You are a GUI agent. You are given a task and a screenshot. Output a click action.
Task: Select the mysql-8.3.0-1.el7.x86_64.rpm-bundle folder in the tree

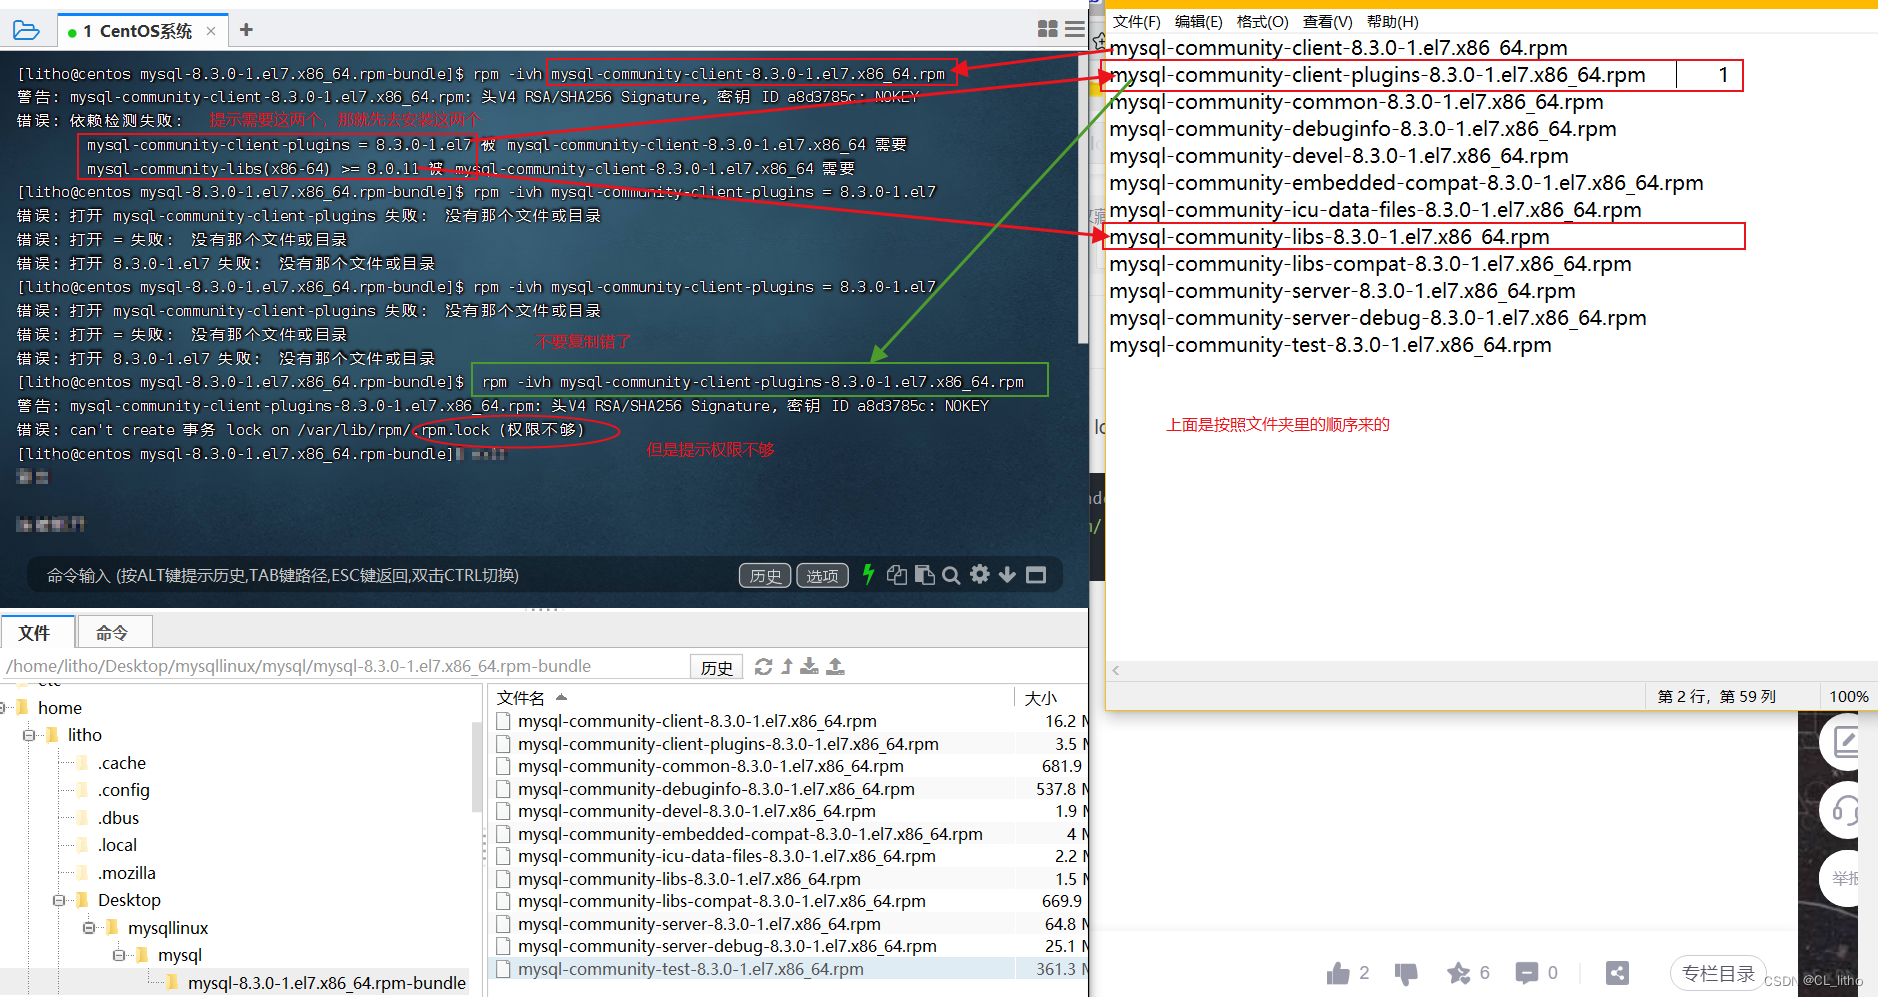point(326,983)
